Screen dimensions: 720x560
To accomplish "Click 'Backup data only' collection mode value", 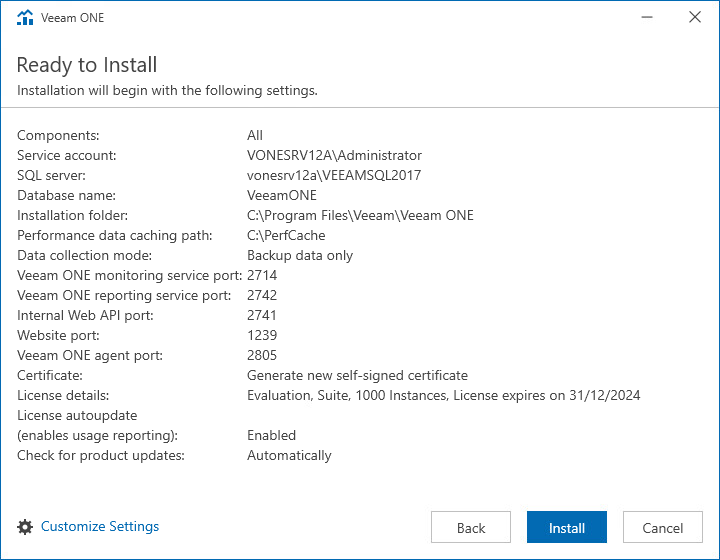I will (300, 256).
